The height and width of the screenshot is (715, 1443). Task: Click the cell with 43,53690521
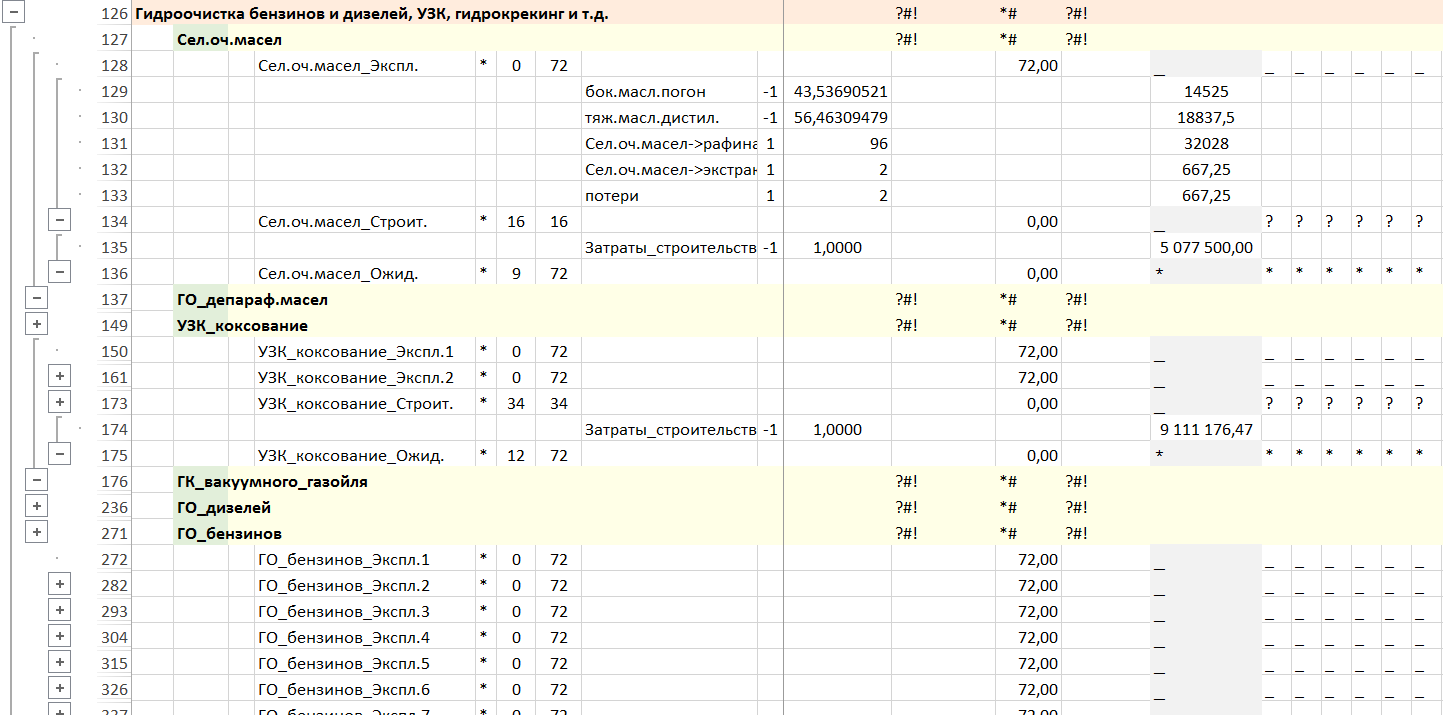coord(838,92)
